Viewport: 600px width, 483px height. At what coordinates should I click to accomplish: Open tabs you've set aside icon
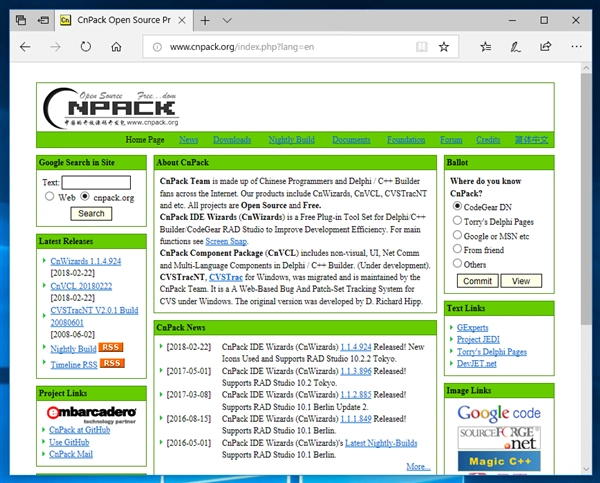pos(21,20)
